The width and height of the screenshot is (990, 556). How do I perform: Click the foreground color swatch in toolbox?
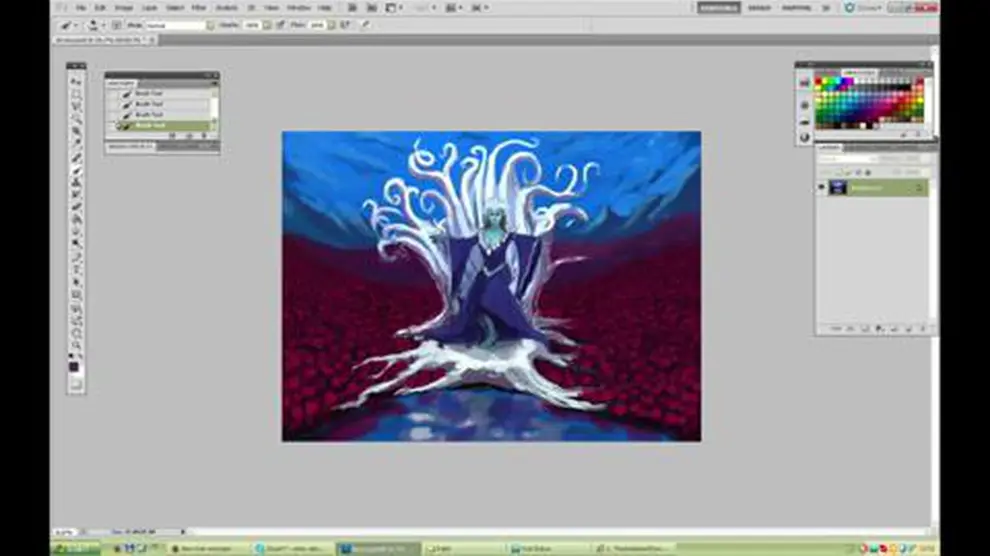(x=74, y=366)
